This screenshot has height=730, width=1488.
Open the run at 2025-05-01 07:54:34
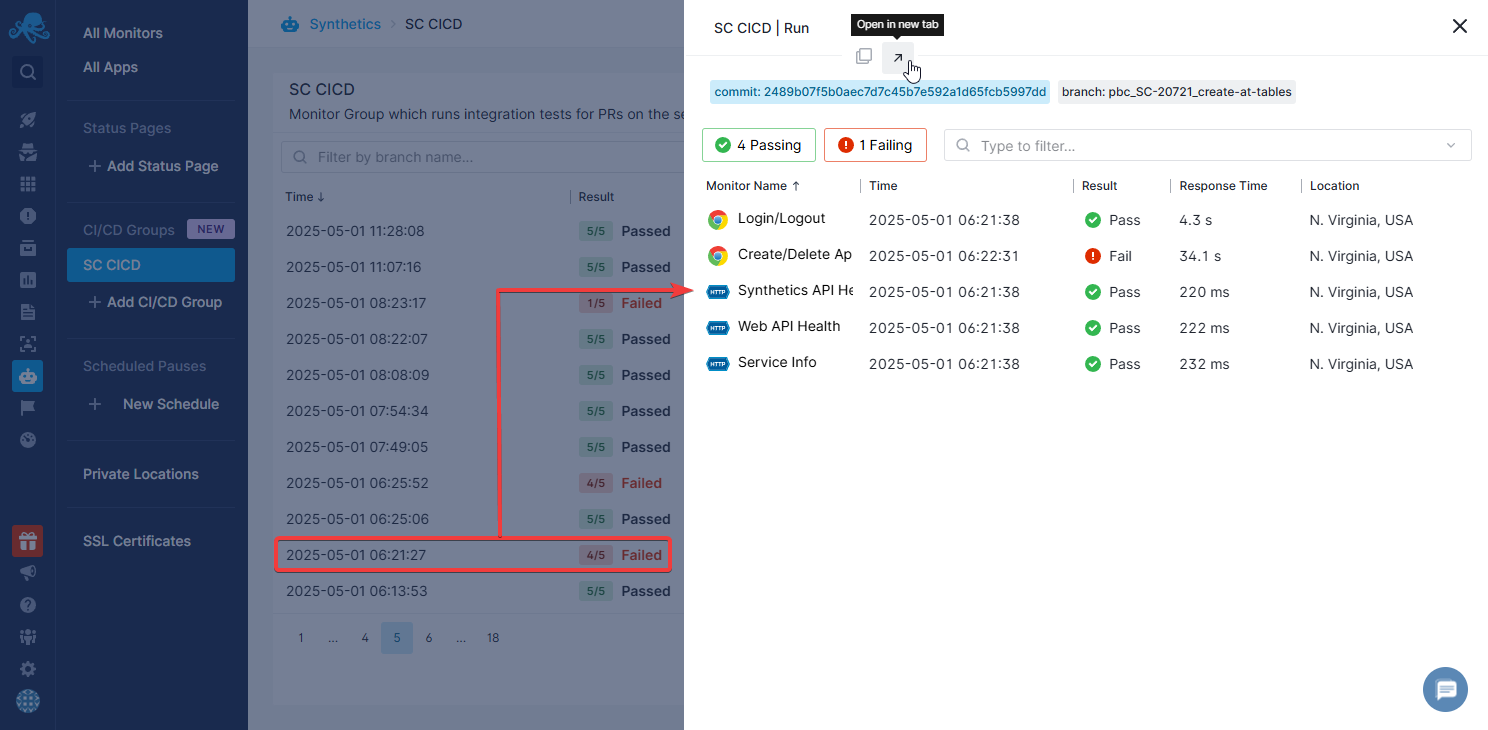[x=479, y=411]
